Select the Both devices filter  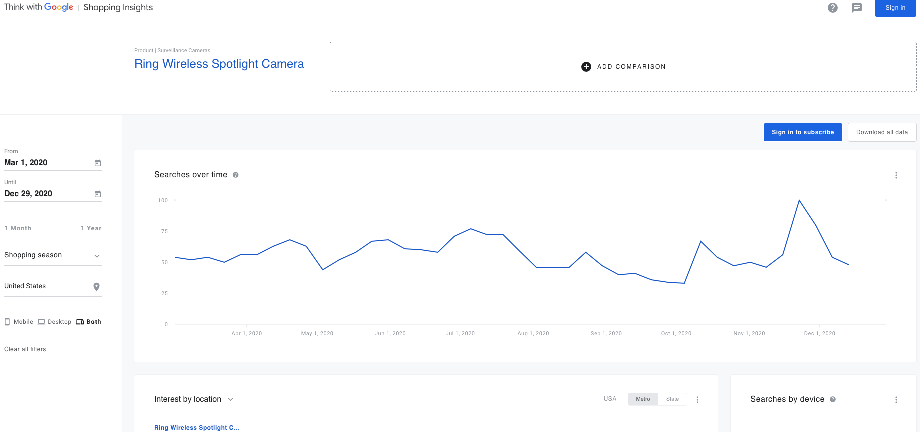click(88, 322)
